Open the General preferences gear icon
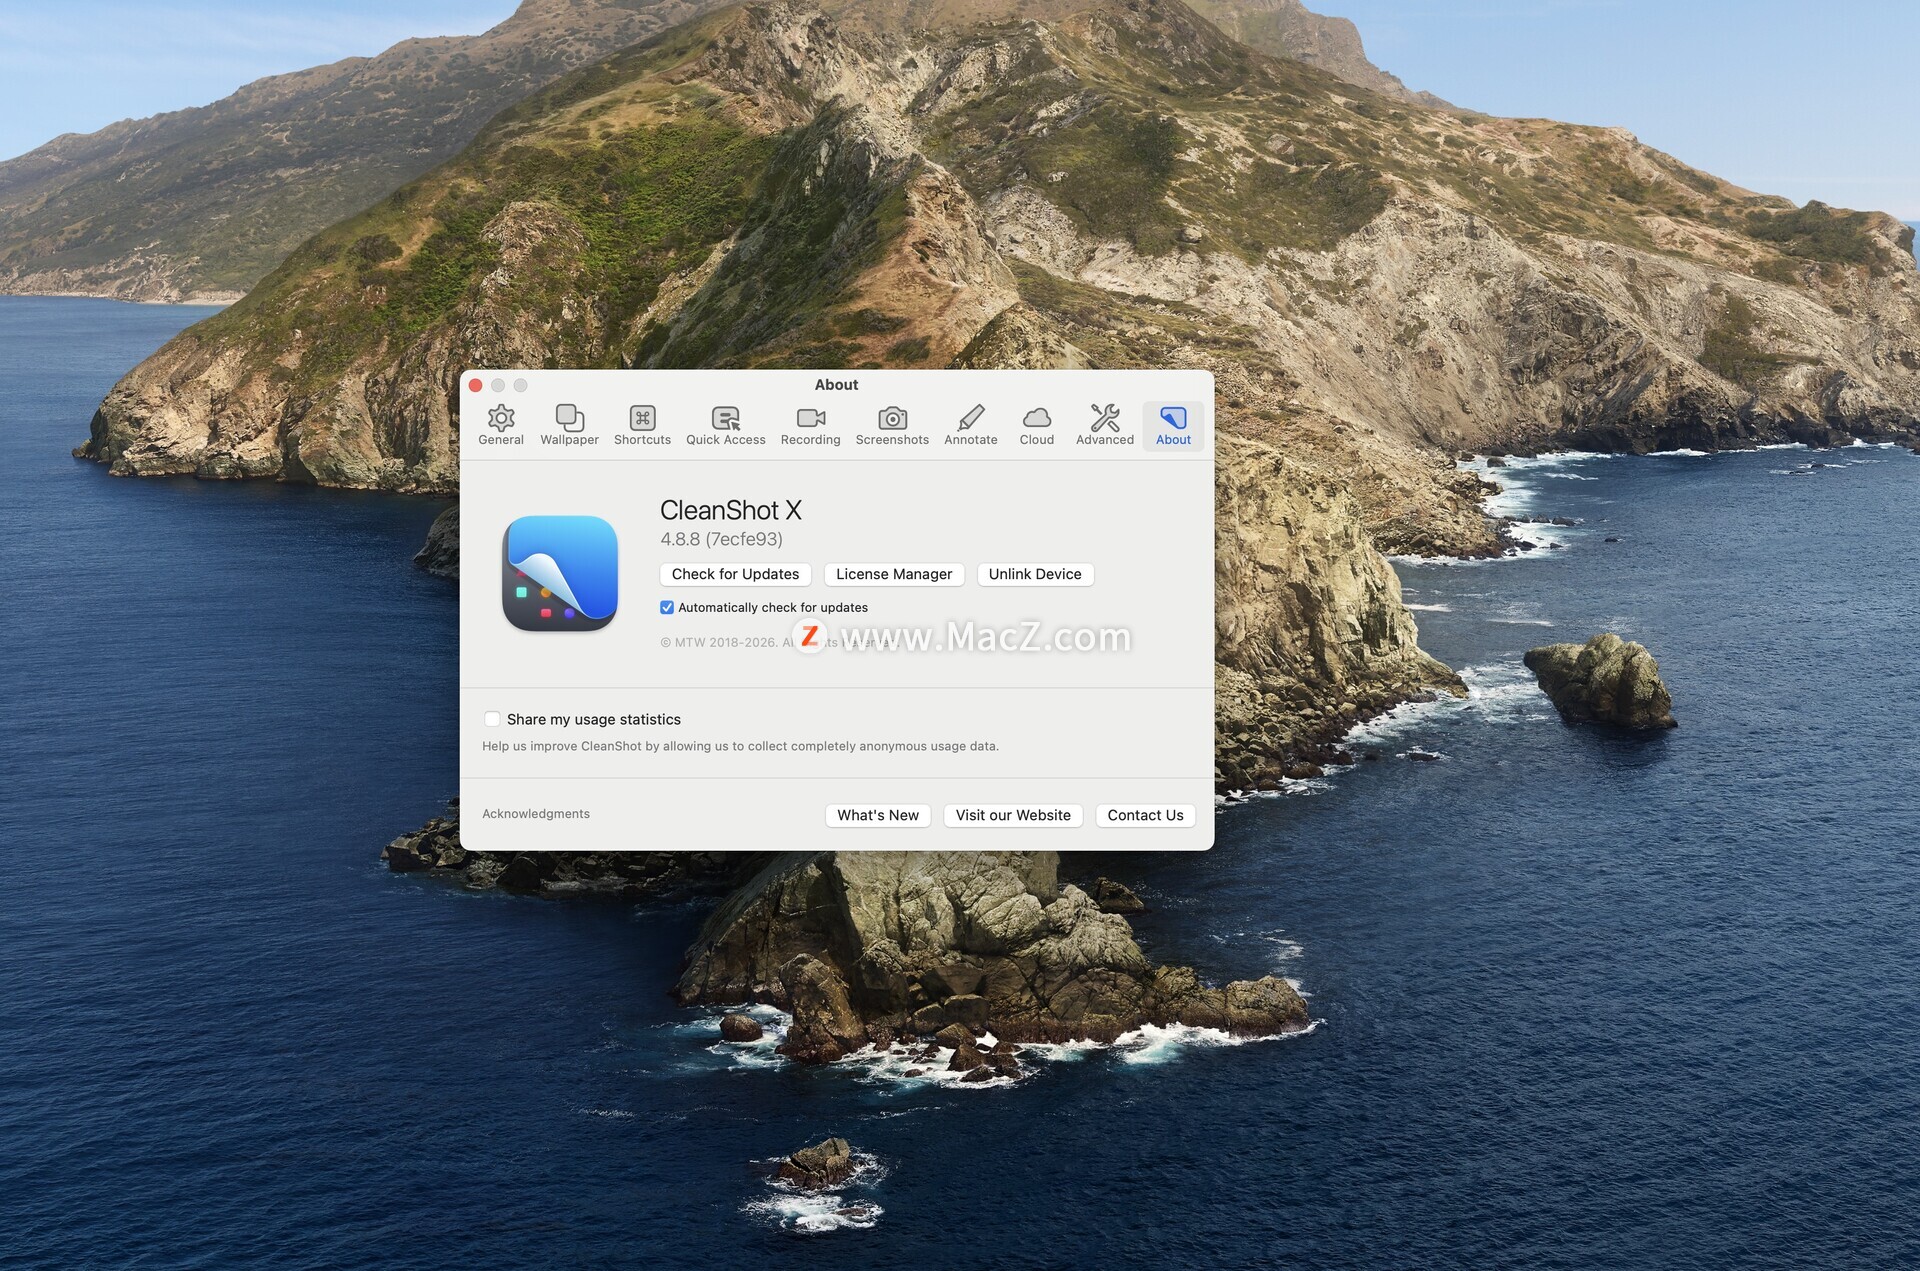 501,418
